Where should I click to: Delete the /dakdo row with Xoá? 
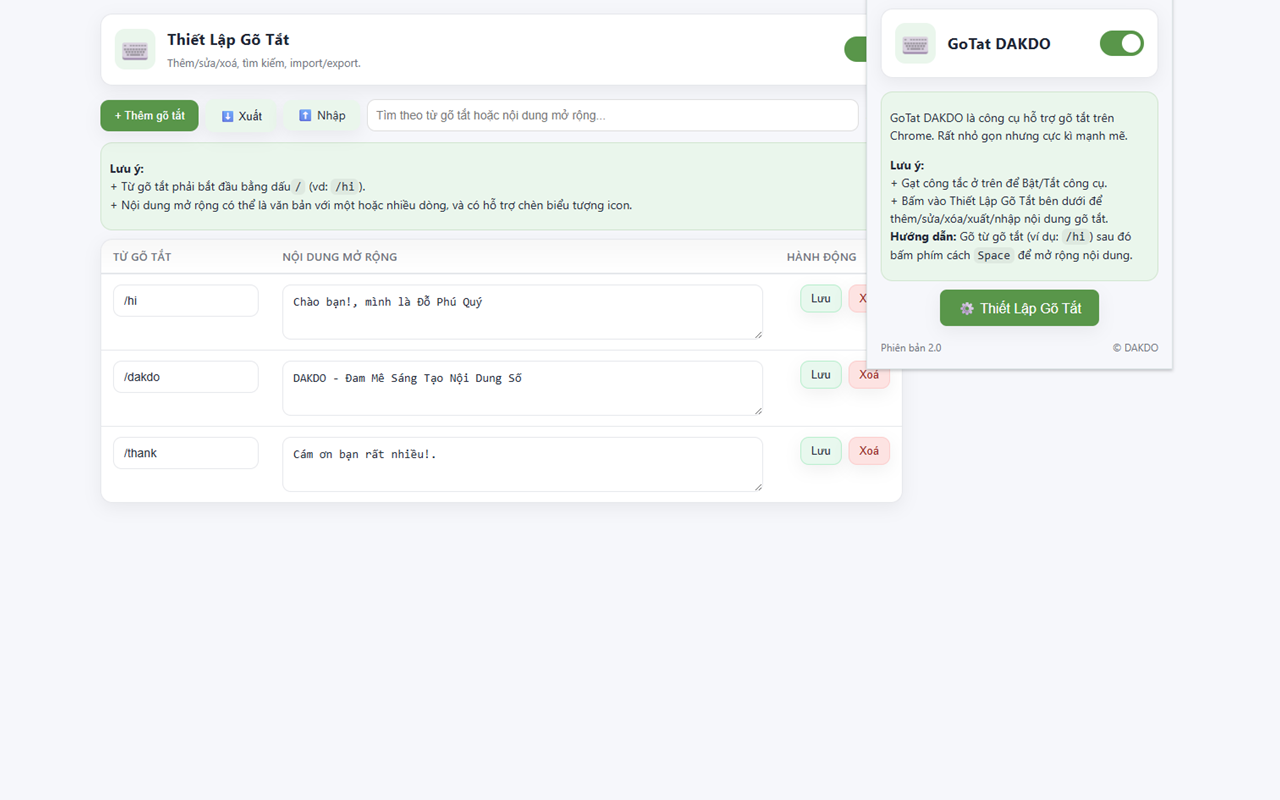[869, 375]
